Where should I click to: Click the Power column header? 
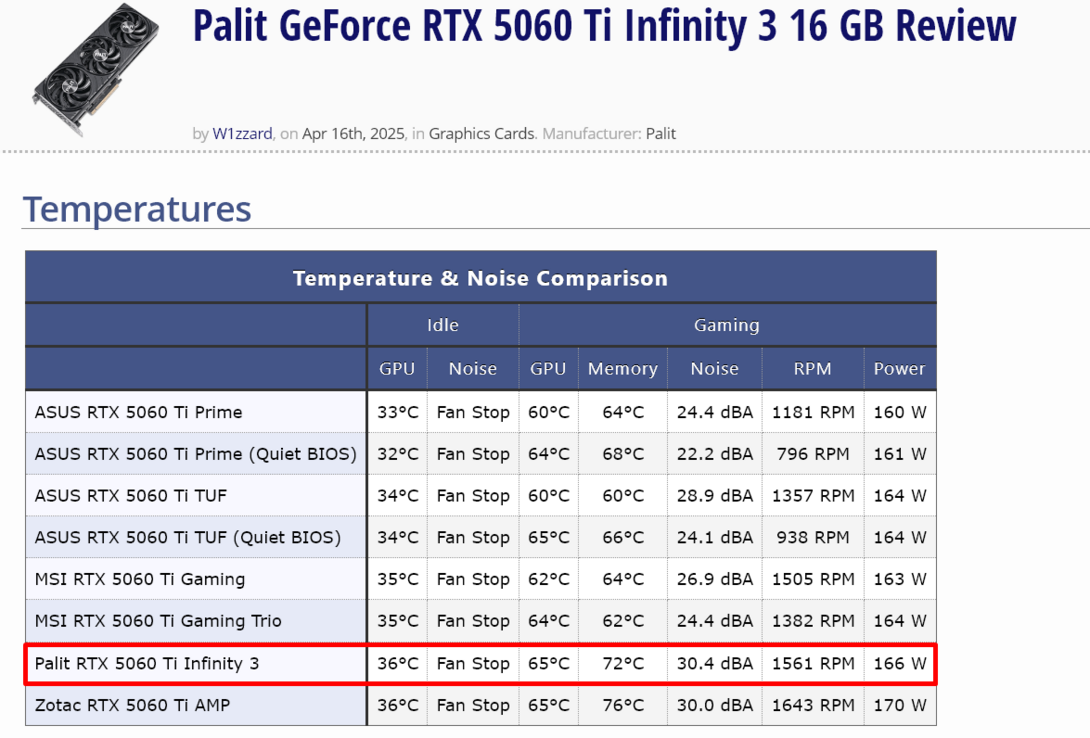pyautogui.click(x=899, y=368)
